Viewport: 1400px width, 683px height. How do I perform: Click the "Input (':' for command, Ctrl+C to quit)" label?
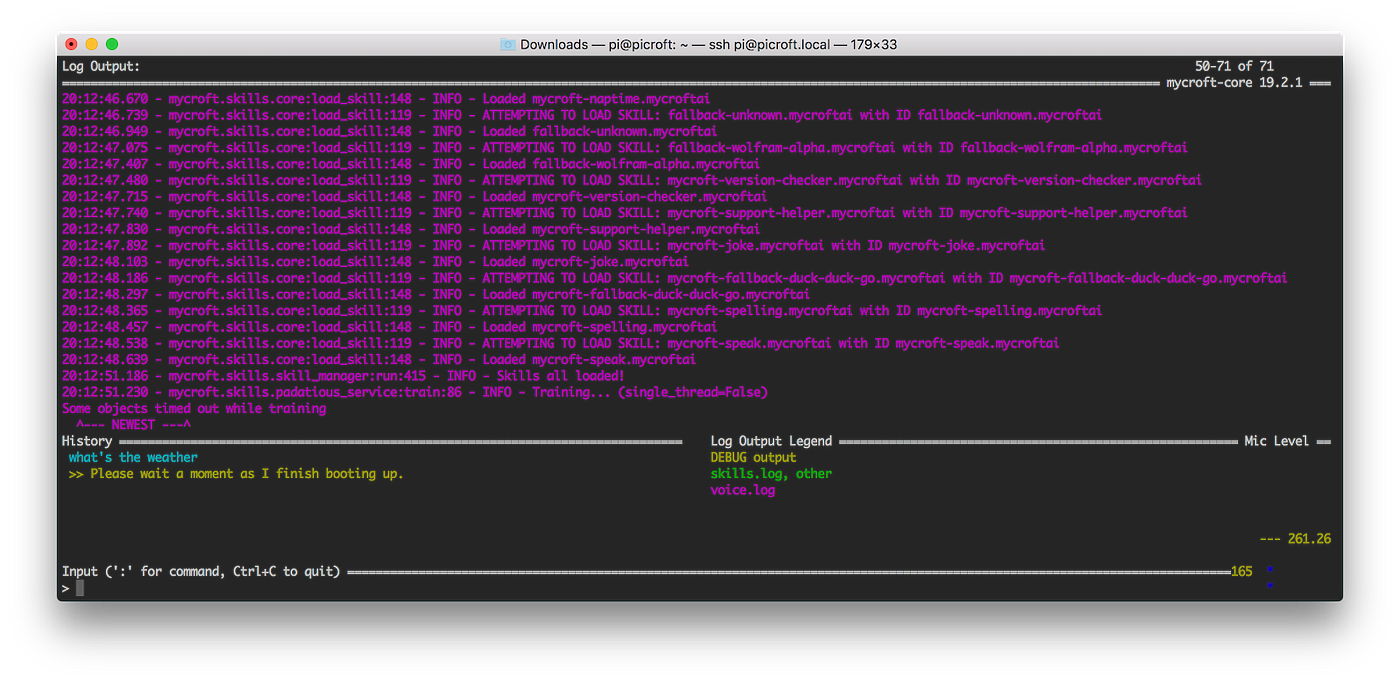click(201, 571)
